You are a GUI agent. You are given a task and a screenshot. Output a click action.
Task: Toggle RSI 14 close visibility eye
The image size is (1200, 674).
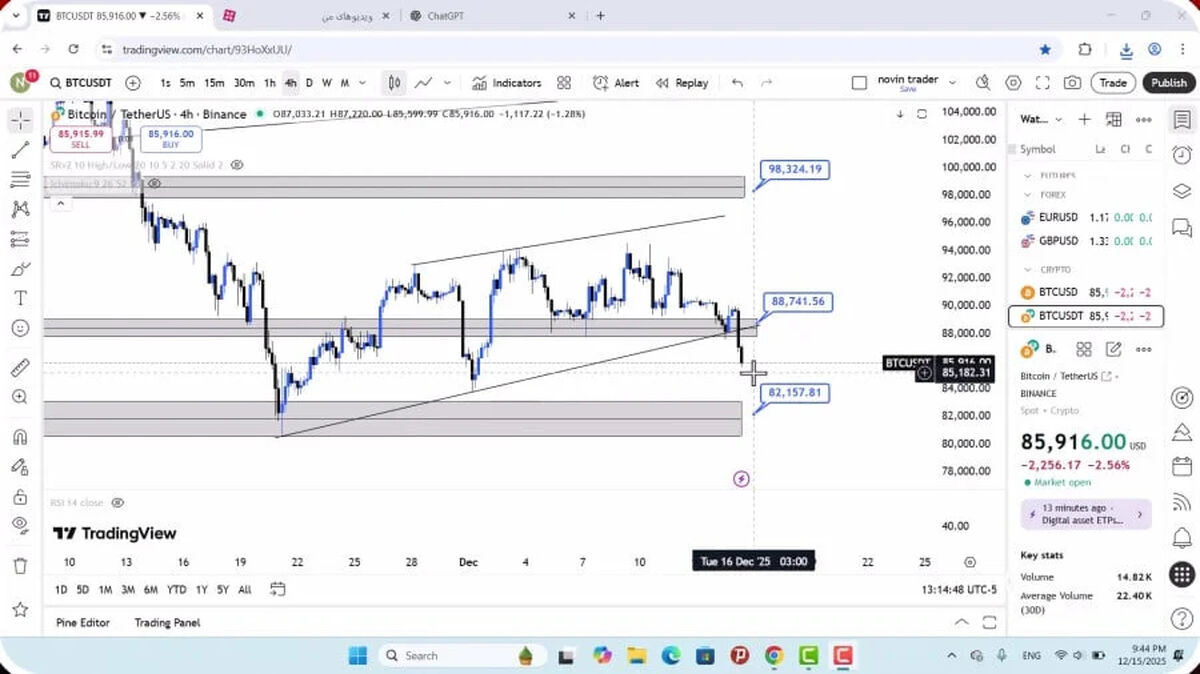(117, 502)
